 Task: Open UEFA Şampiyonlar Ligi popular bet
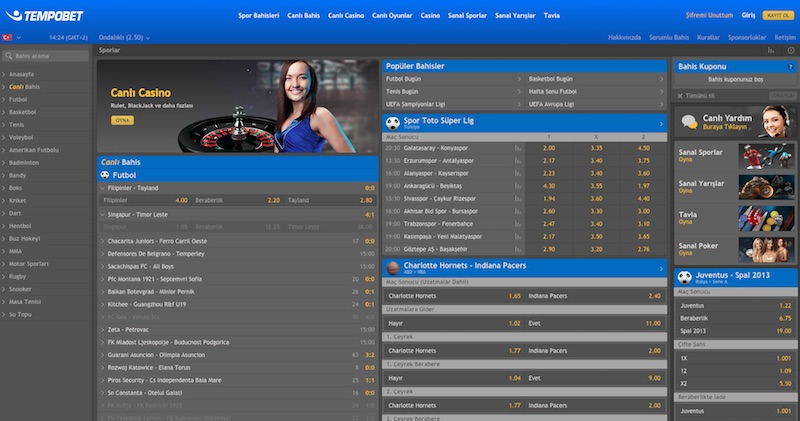tap(453, 105)
